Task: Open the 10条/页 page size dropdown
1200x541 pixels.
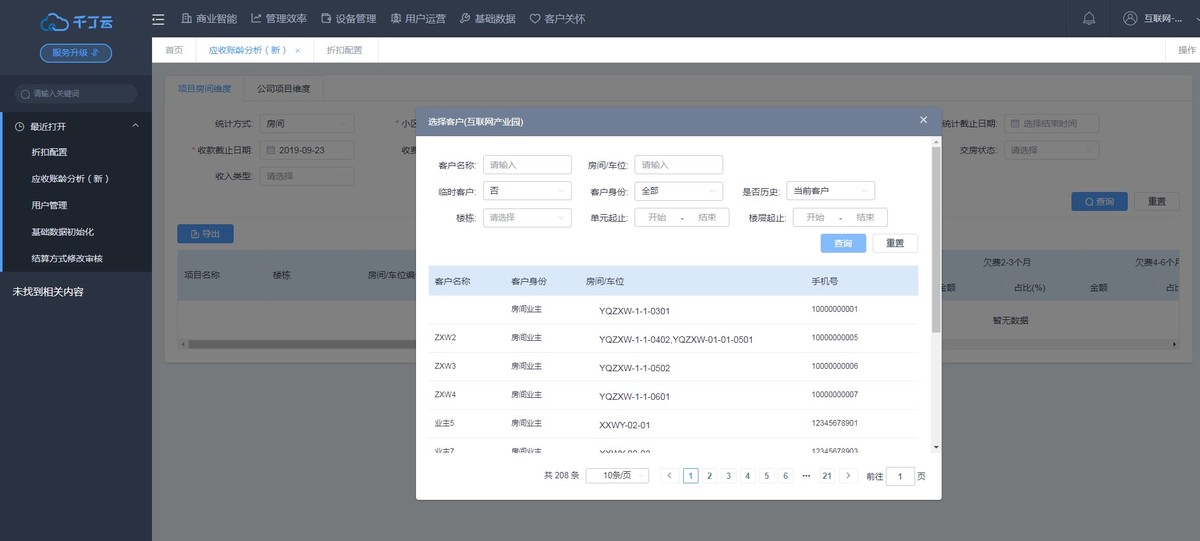Action: (x=617, y=476)
